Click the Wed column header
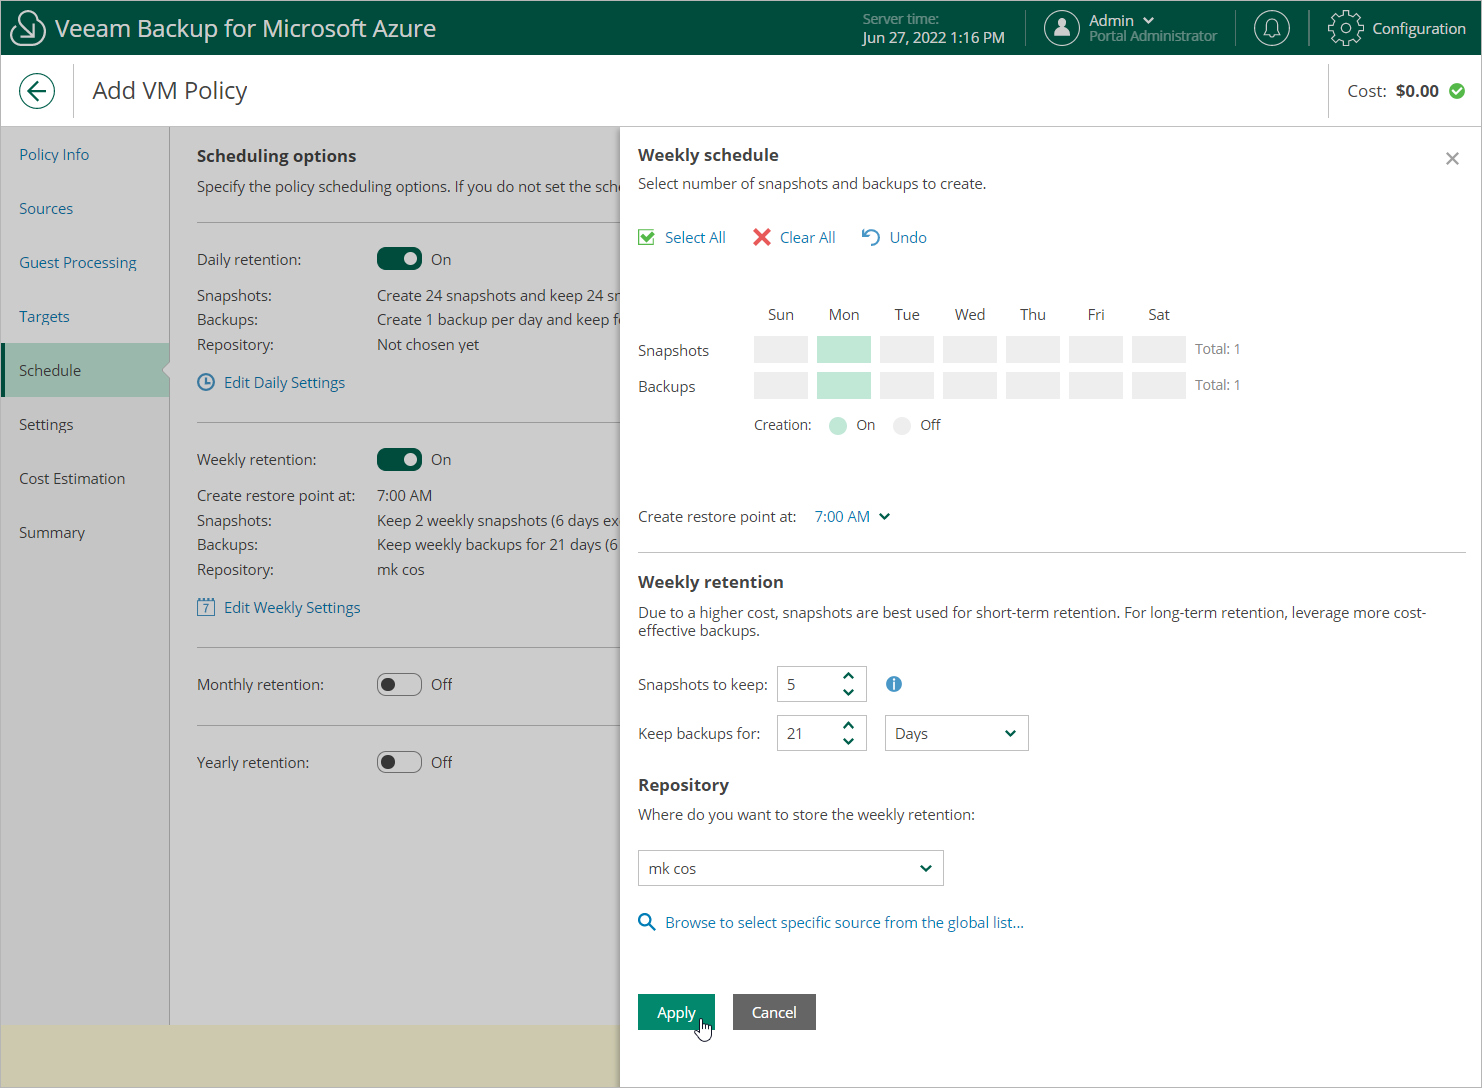The width and height of the screenshot is (1482, 1088). point(970,314)
